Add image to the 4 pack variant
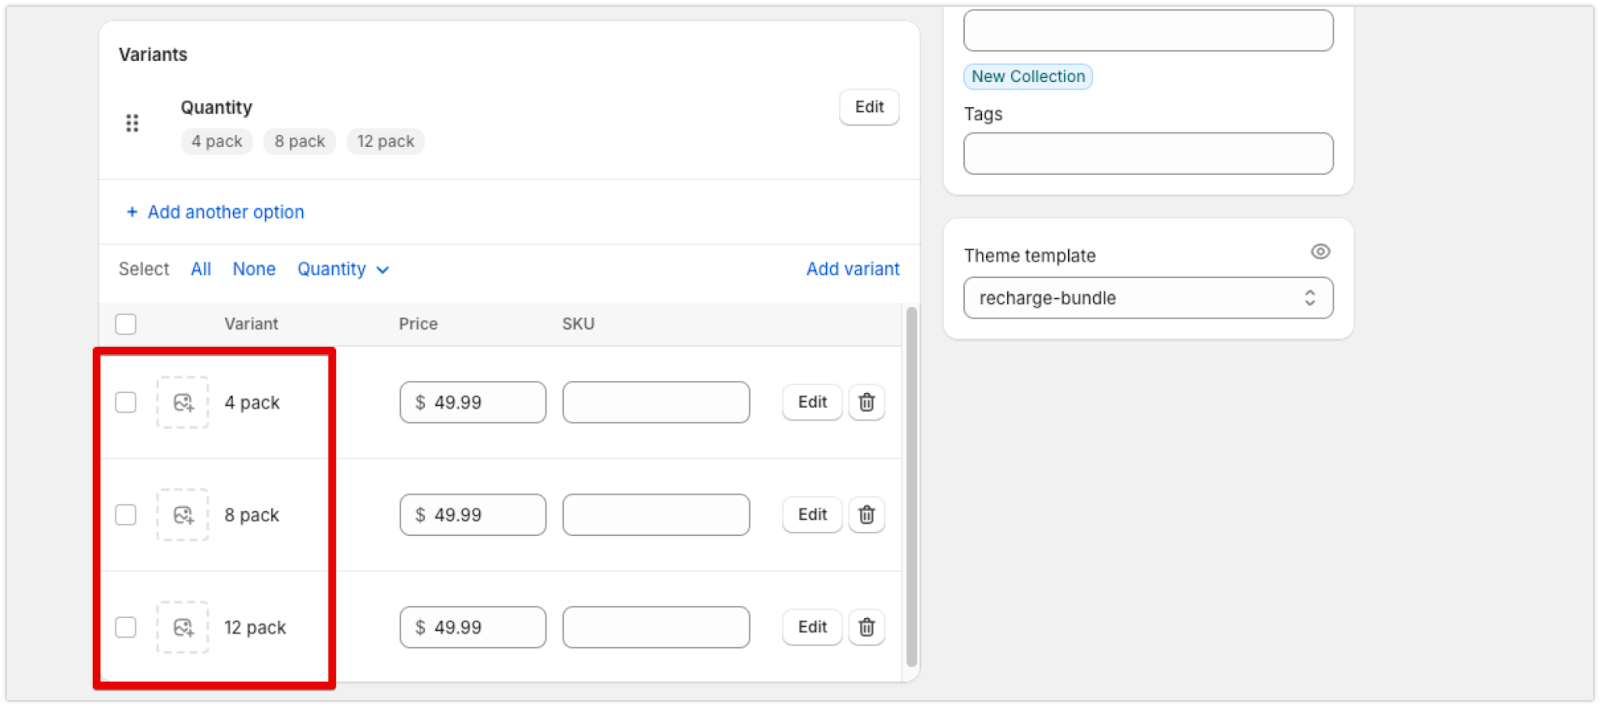Image resolution: width=1600 pixels, height=707 pixels. pos(183,403)
